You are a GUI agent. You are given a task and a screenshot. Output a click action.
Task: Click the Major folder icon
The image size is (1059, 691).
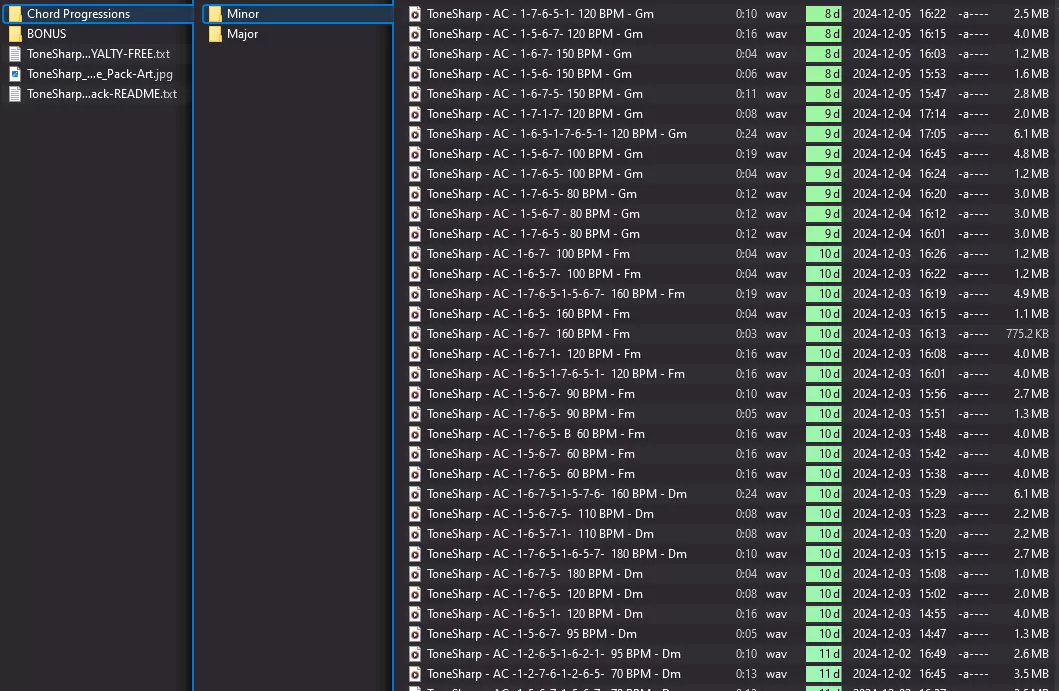click(x=215, y=34)
